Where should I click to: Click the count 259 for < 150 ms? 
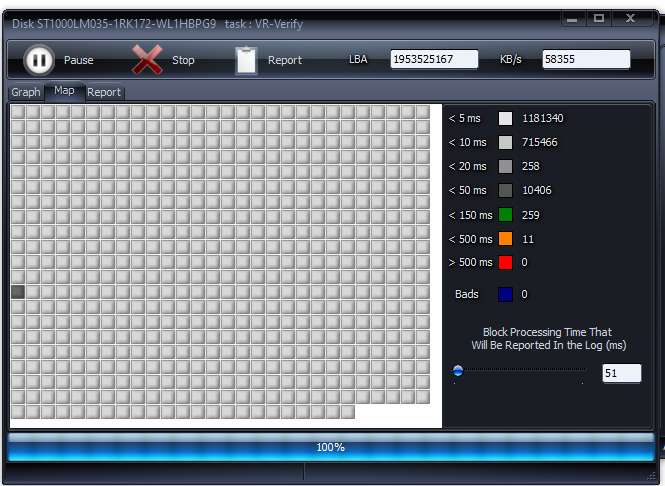[531, 215]
